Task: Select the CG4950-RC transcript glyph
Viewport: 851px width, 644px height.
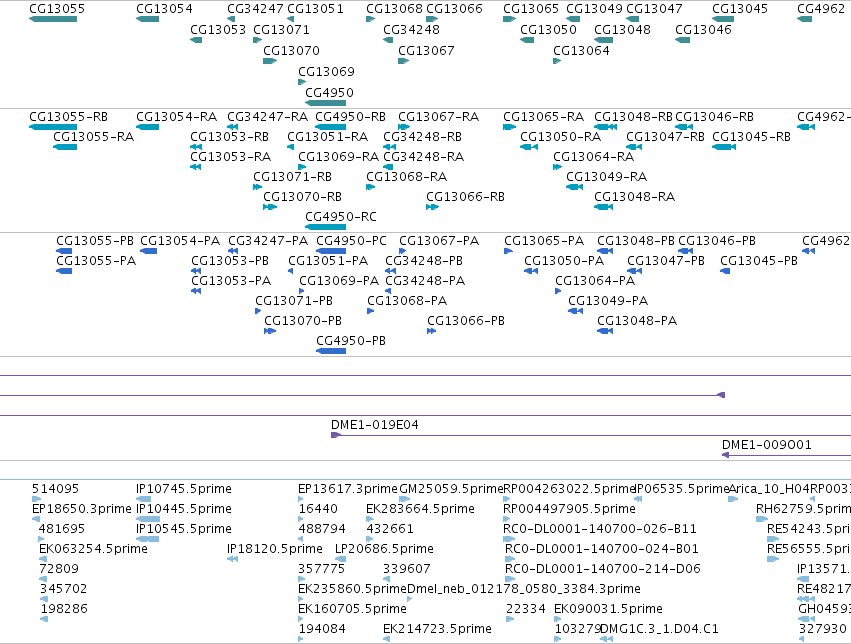Action: 326,227
